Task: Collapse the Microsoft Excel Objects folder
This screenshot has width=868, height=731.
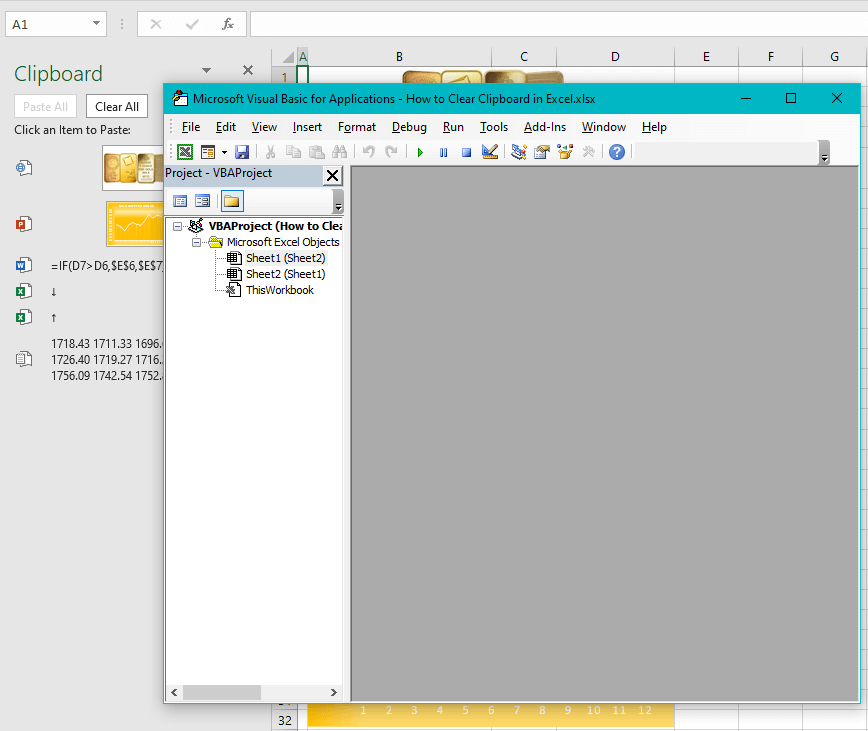Action: point(197,242)
